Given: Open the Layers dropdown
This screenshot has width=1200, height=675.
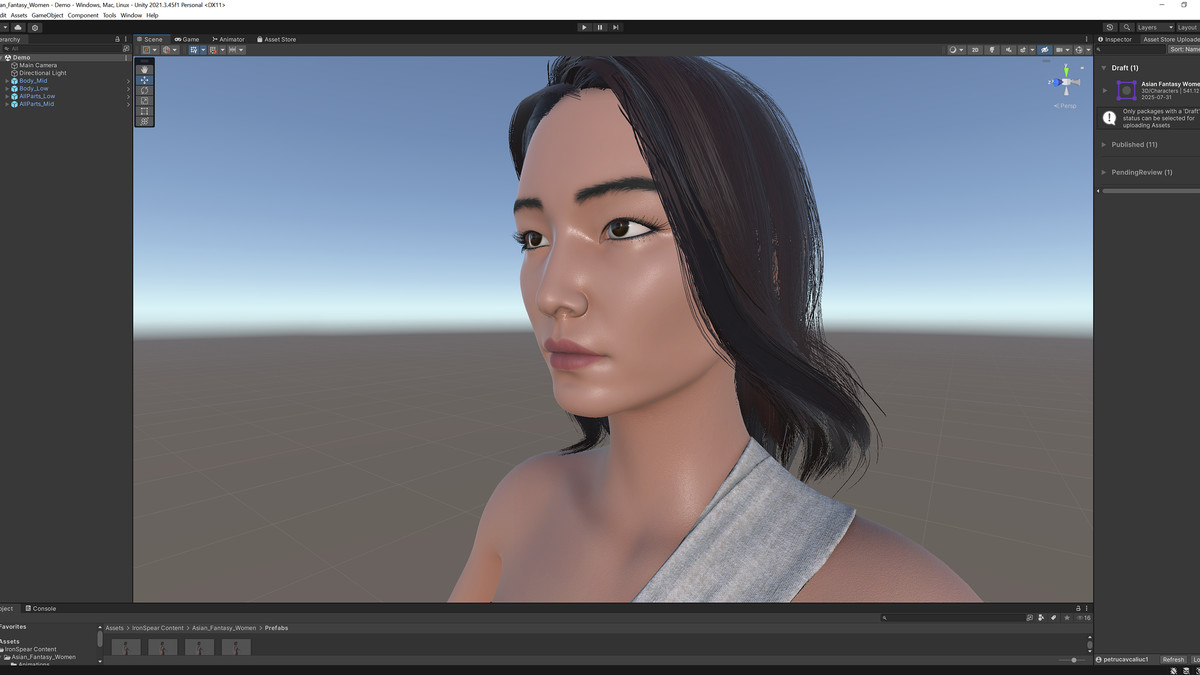Looking at the screenshot, I should 1153,27.
